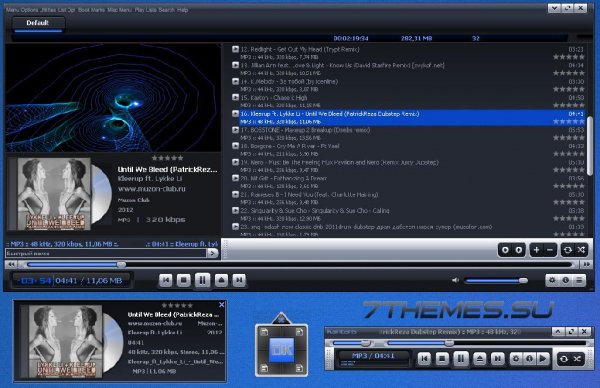This screenshot has width=600, height=388.
Task: Open files with main player eject button
Action: tap(221, 280)
